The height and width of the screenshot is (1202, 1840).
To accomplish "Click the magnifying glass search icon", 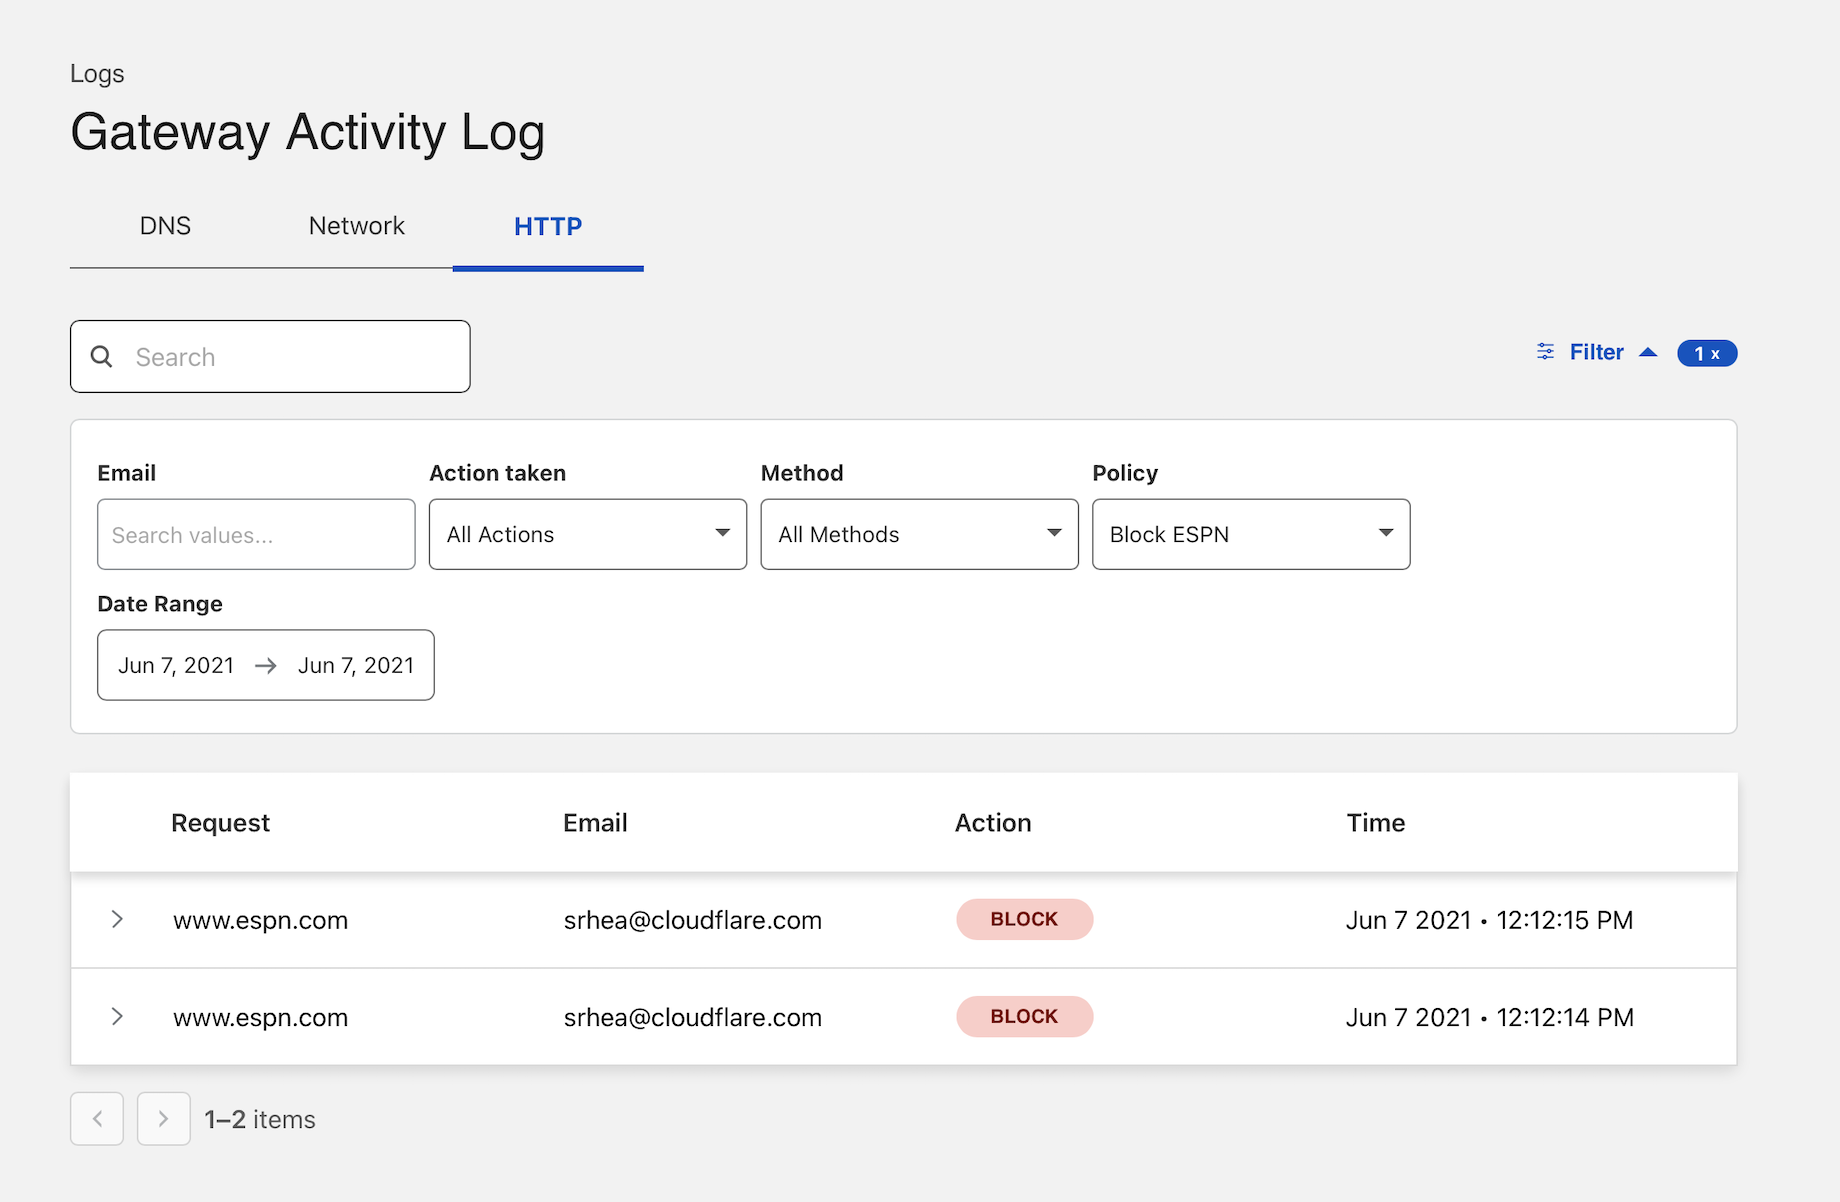I will click(102, 357).
